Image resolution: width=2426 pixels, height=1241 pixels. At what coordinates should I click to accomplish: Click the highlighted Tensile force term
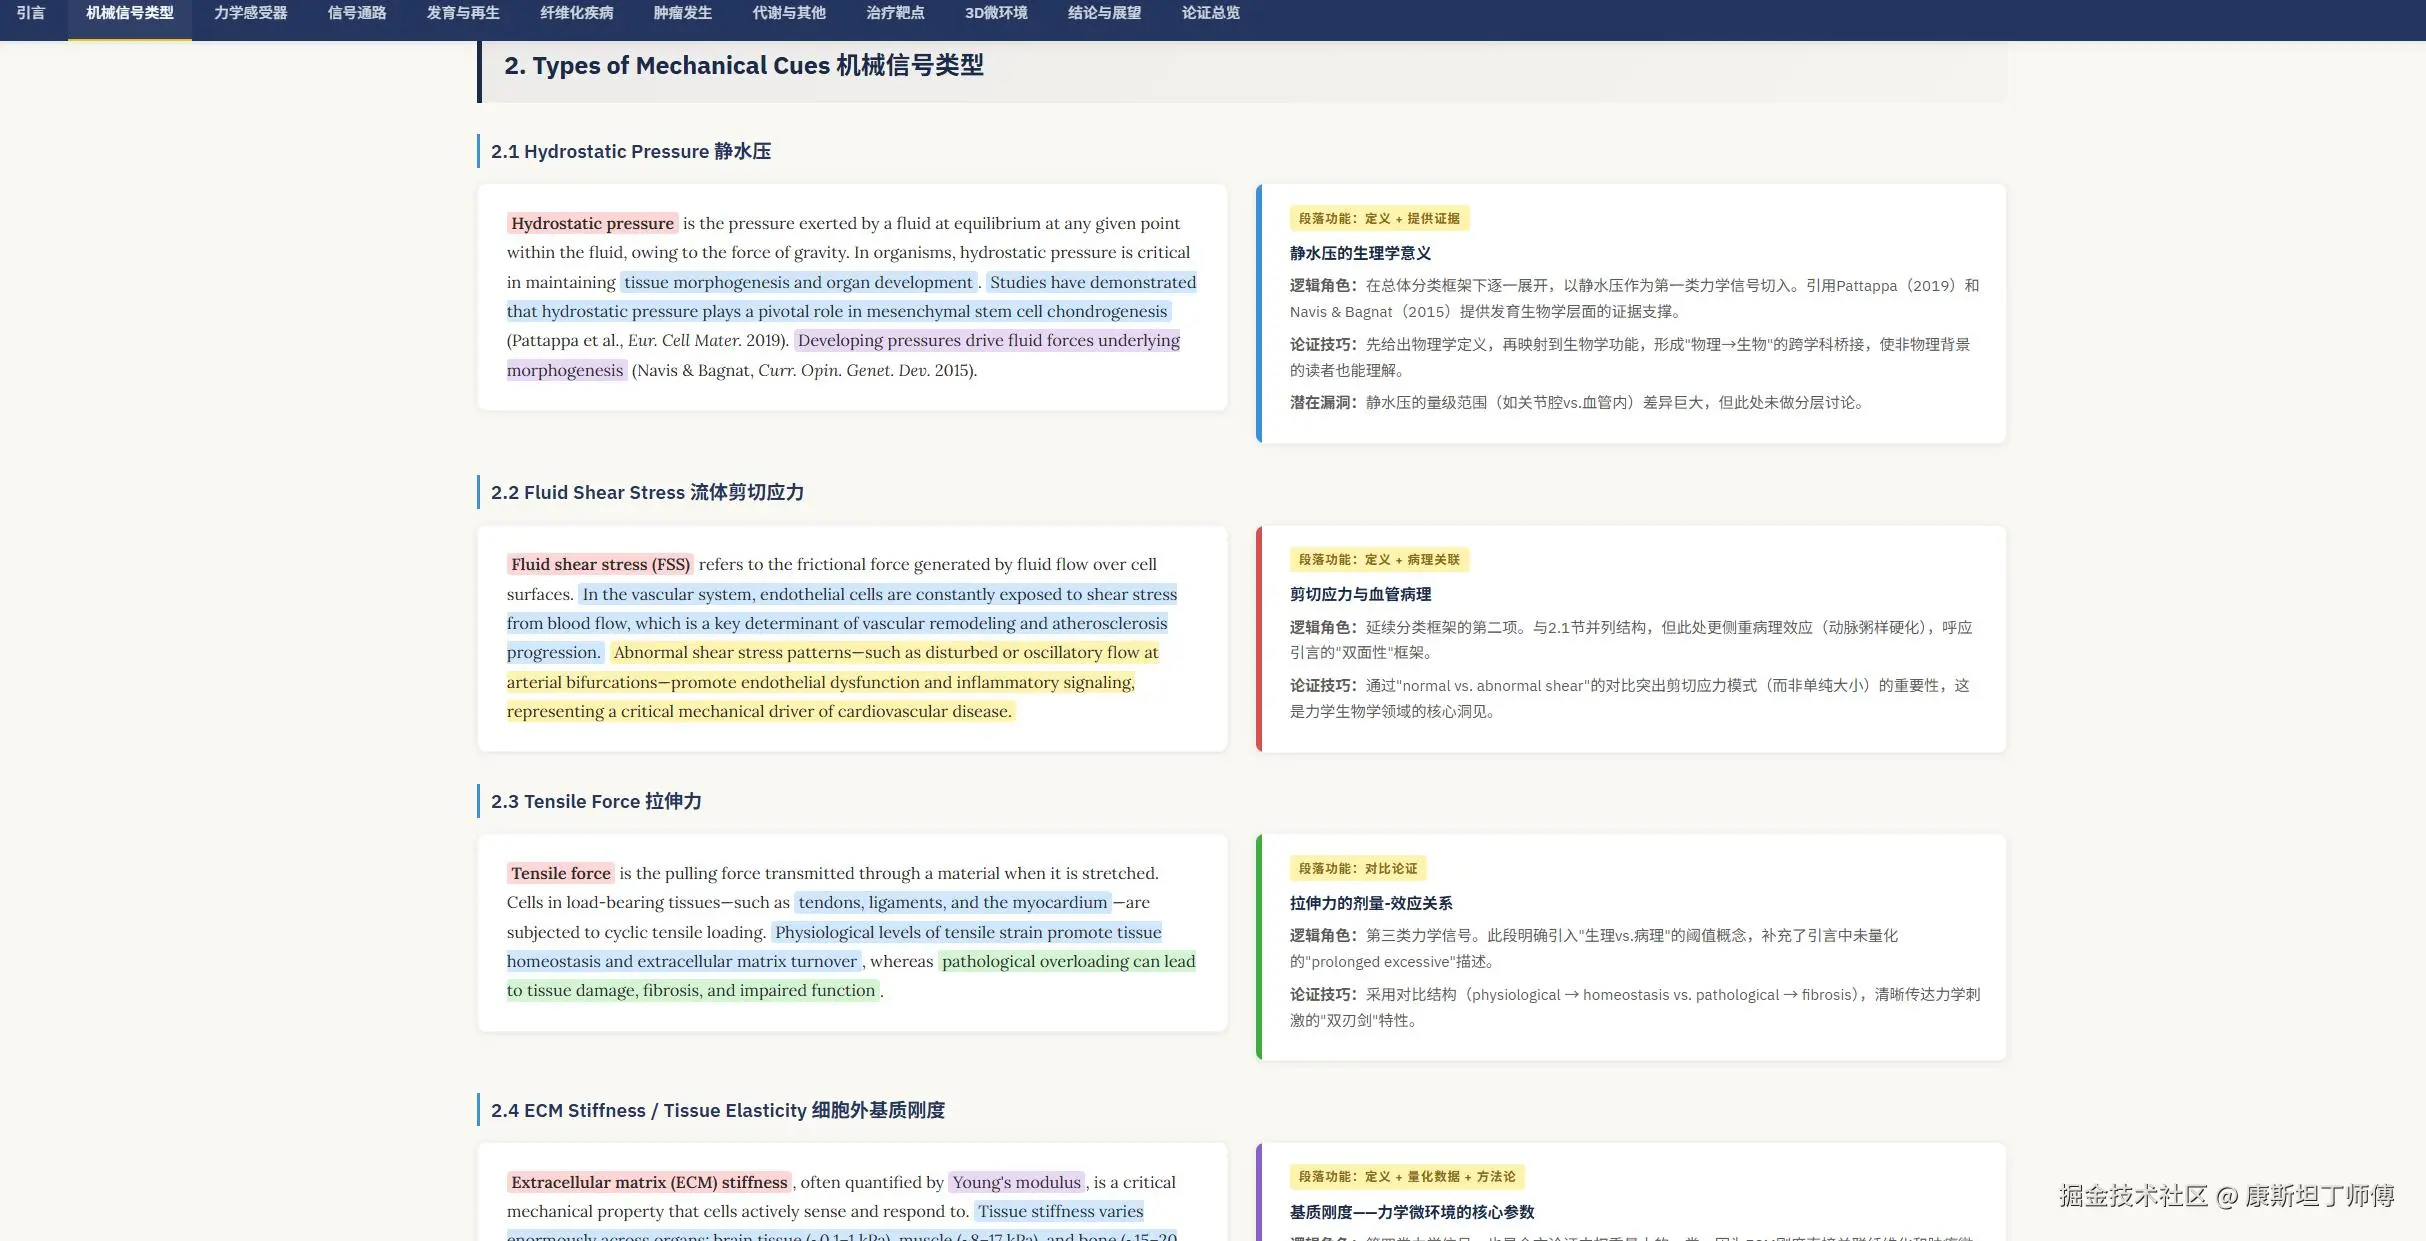click(560, 873)
